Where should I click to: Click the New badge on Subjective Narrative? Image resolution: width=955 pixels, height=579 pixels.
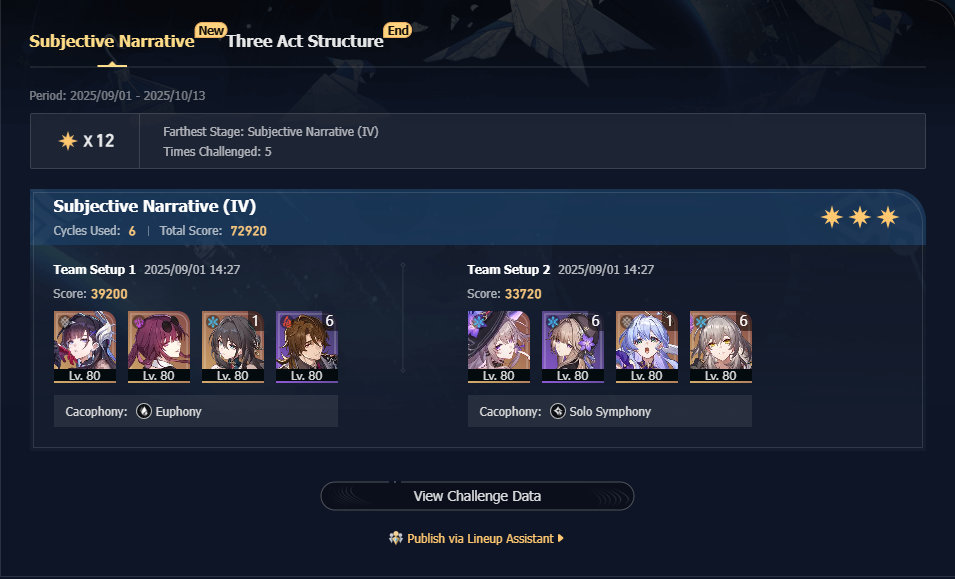211,30
